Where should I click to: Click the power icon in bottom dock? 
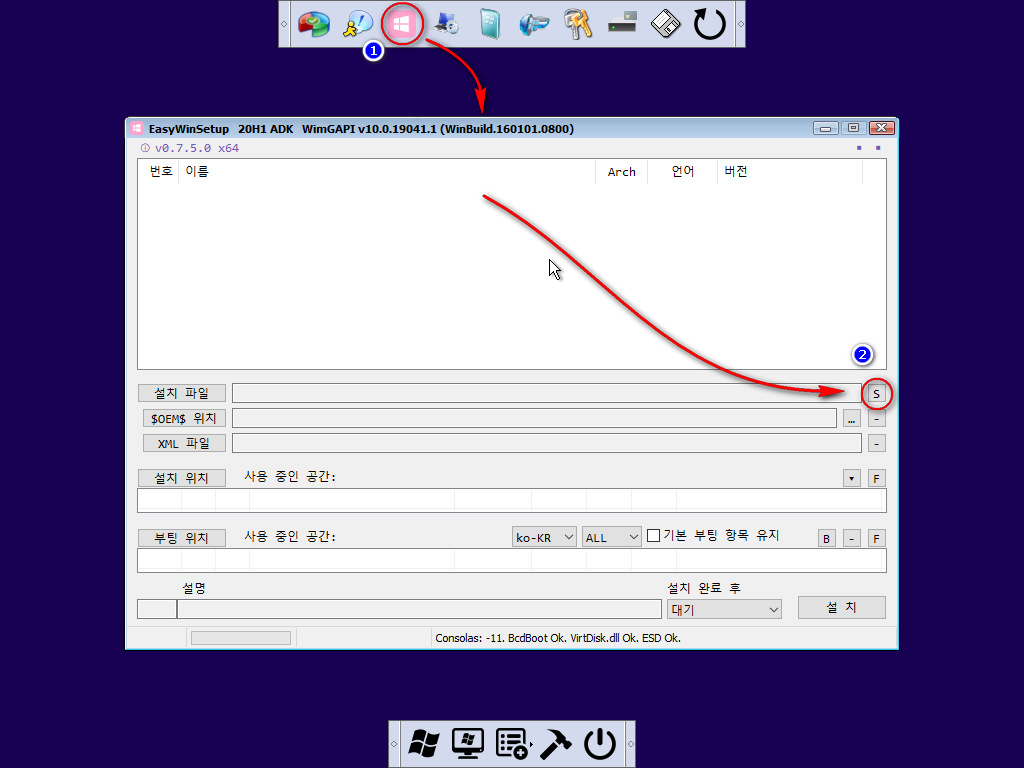coord(600,744)
